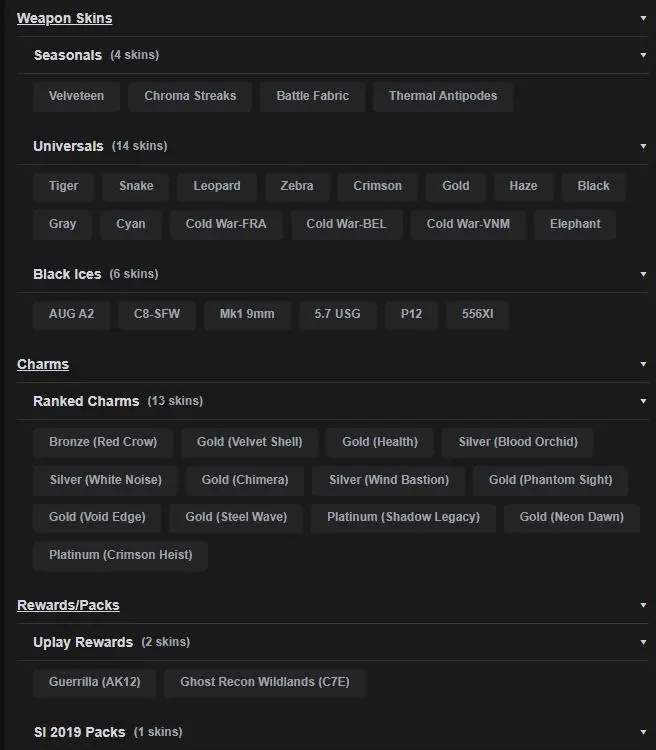
Task: Collapse the Universals group arrow
Action: (x=643, y=146)
